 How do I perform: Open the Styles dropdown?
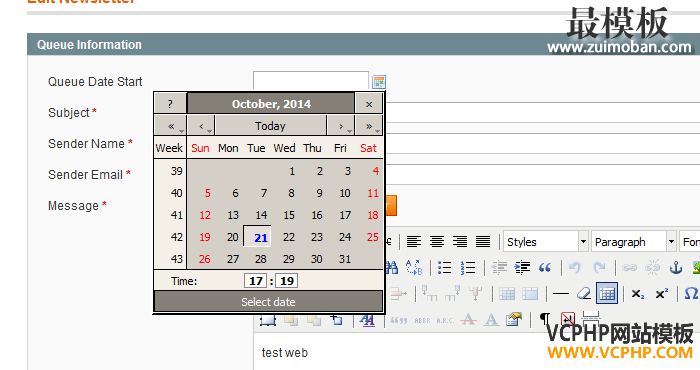point(546,242)
